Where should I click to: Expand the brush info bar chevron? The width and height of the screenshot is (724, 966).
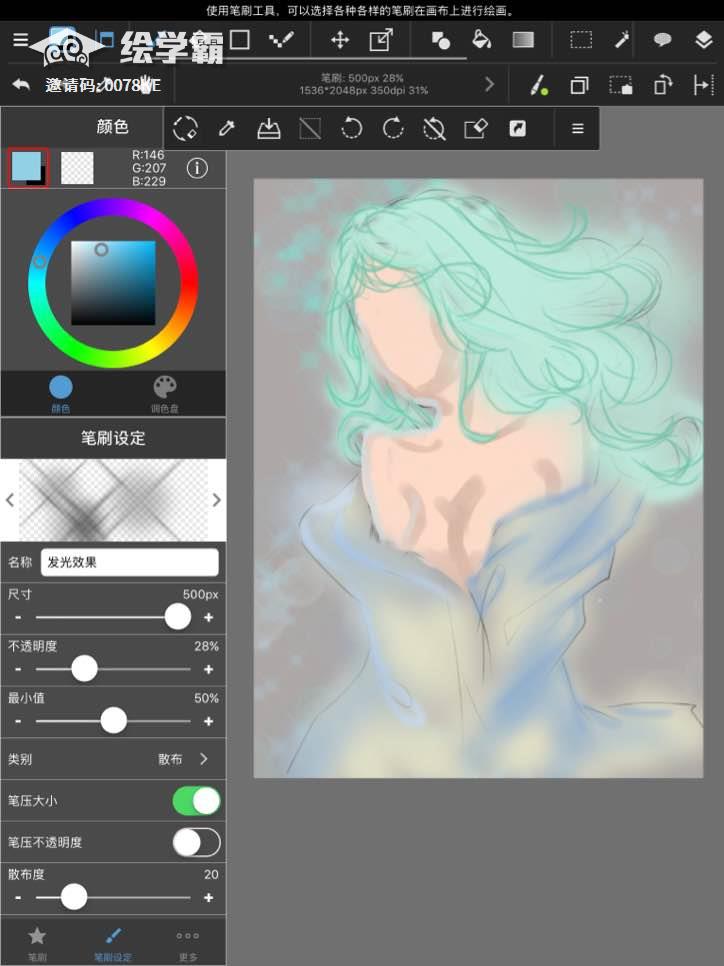pos(489,84)
